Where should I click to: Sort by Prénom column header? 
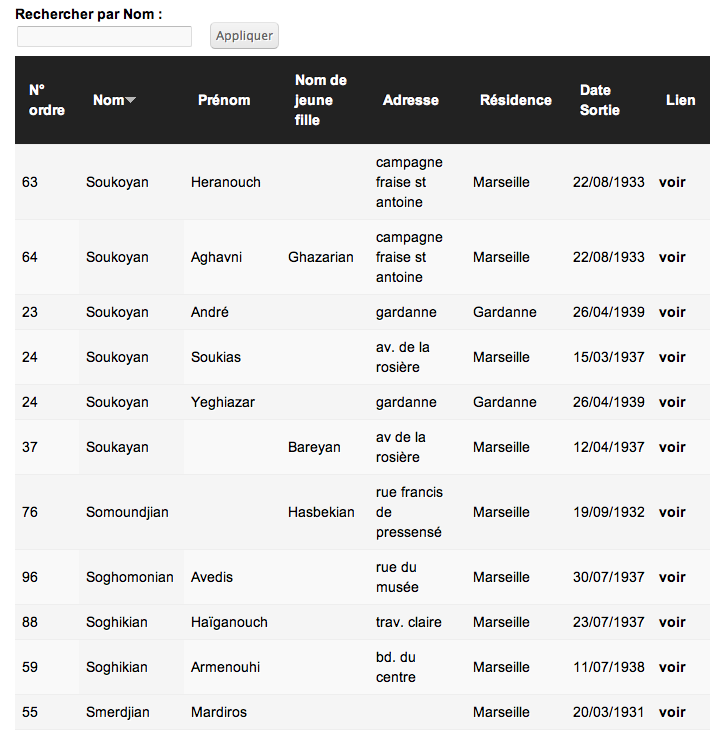224,100
